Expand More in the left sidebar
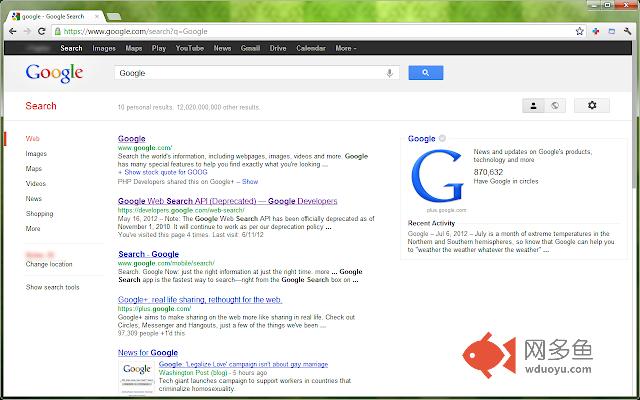 point(33,229)
